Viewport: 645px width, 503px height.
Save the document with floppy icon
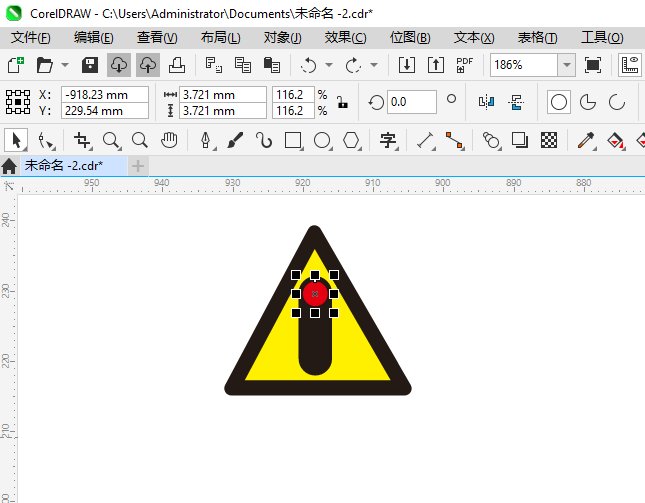click(x=90, y=65)
